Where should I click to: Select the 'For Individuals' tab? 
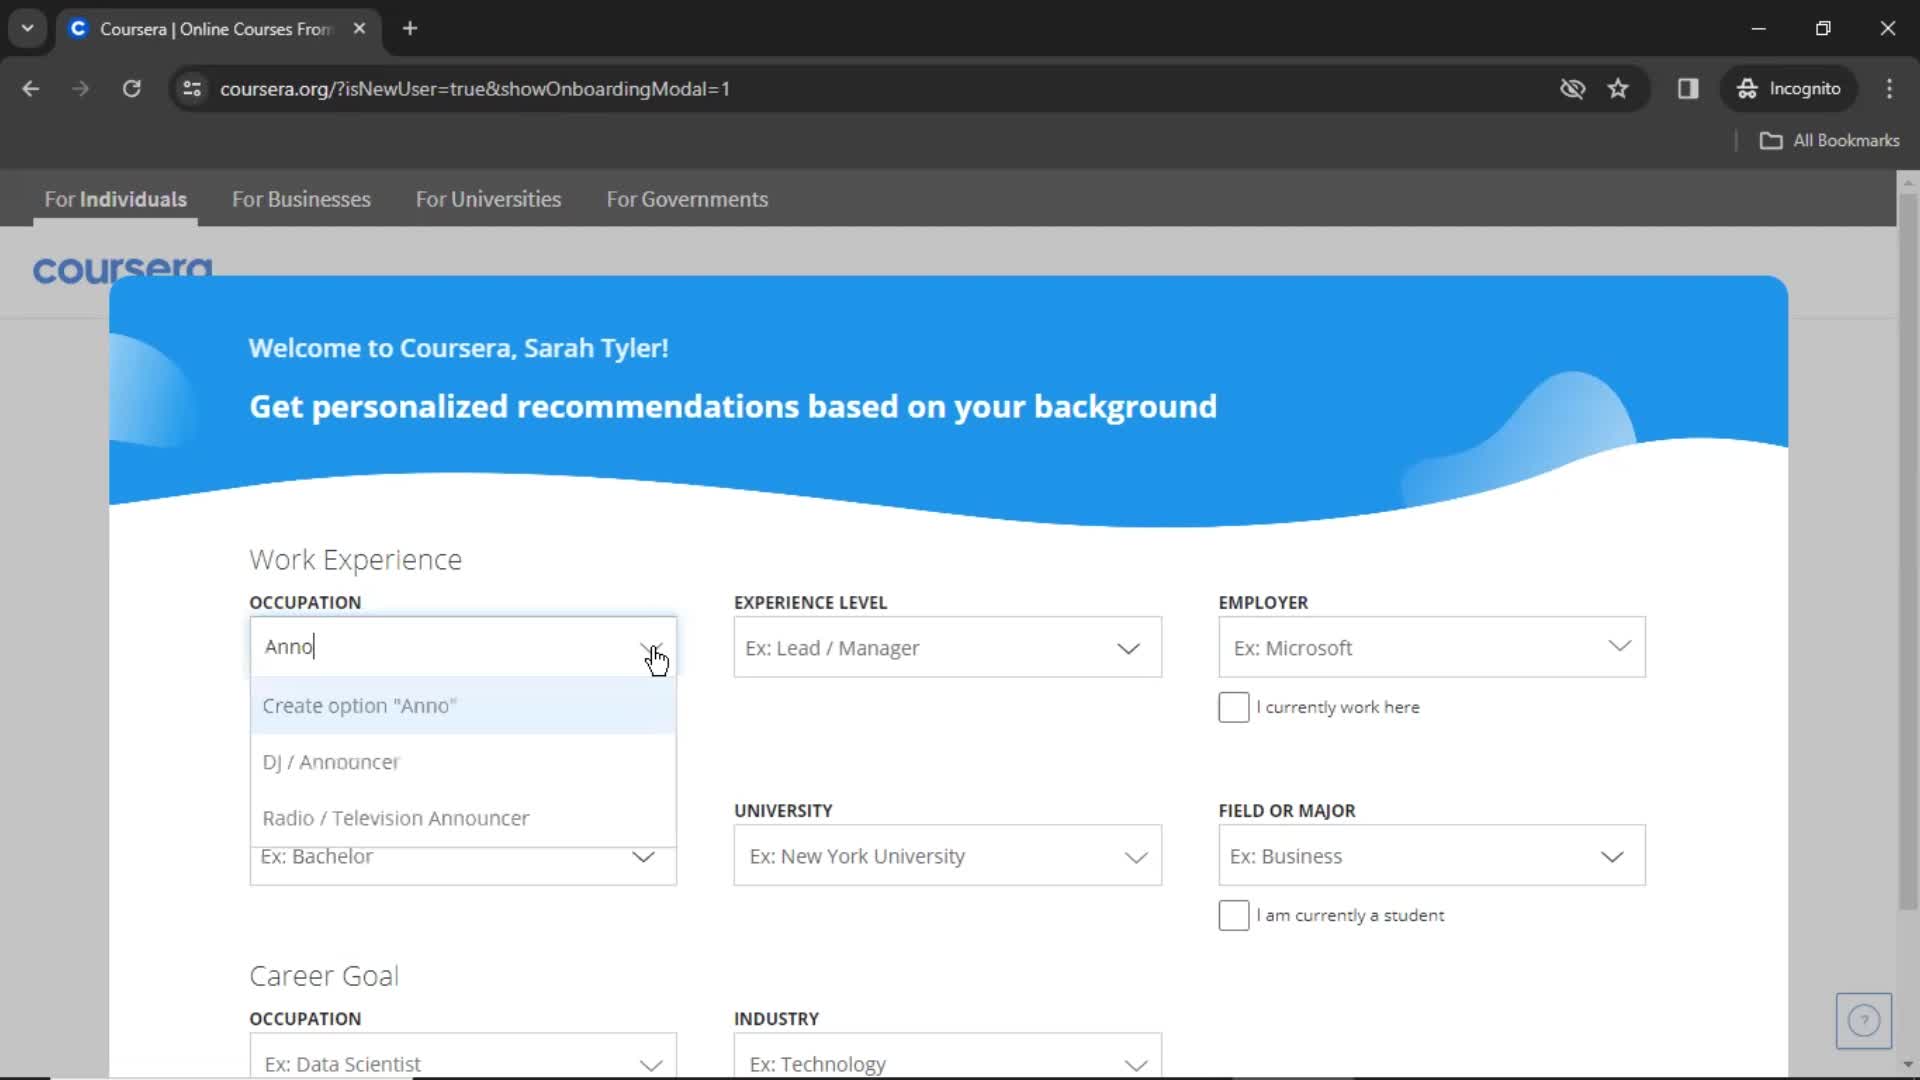tap(115, 199)
